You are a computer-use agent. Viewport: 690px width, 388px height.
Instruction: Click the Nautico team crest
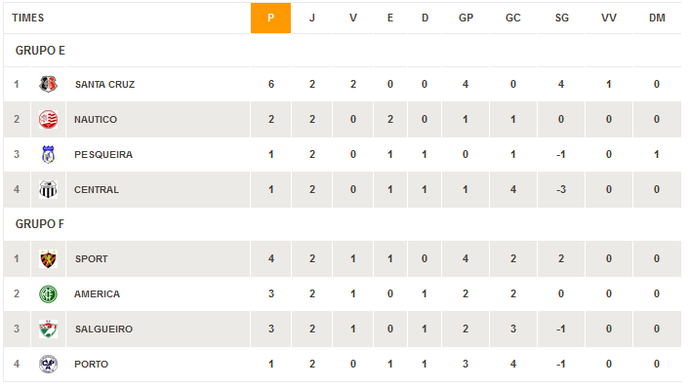[48, 119]
